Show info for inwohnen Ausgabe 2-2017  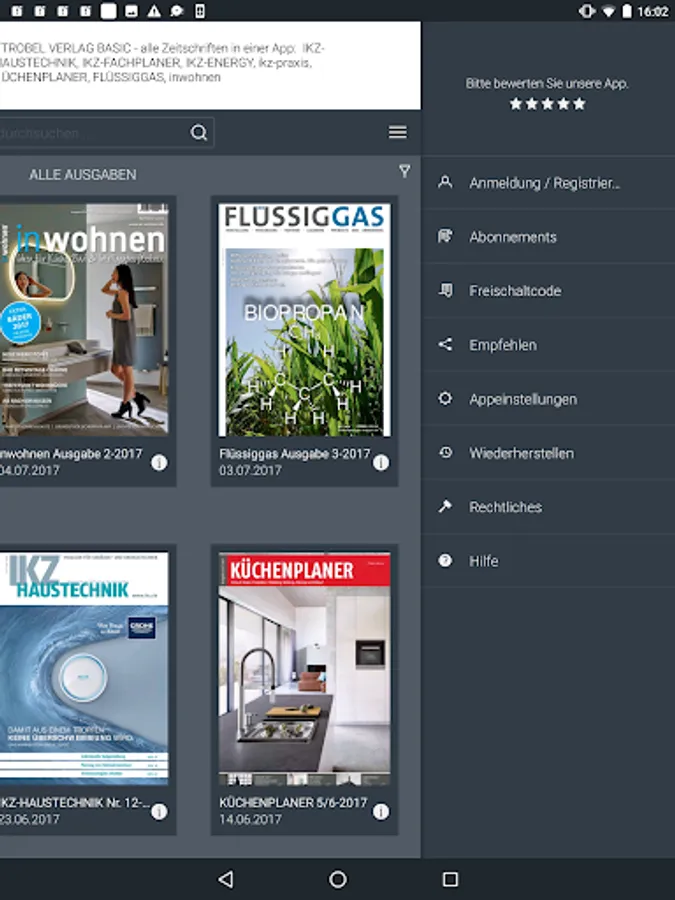159,463
